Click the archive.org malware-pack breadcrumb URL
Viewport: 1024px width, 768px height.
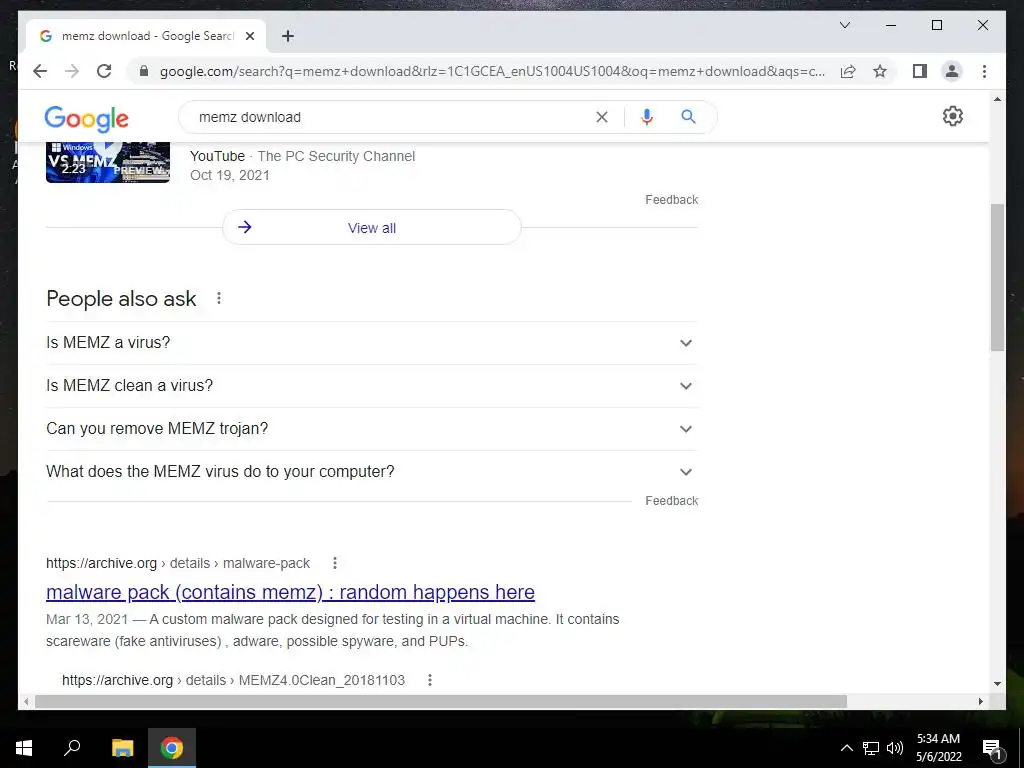(x=178, y=563)
